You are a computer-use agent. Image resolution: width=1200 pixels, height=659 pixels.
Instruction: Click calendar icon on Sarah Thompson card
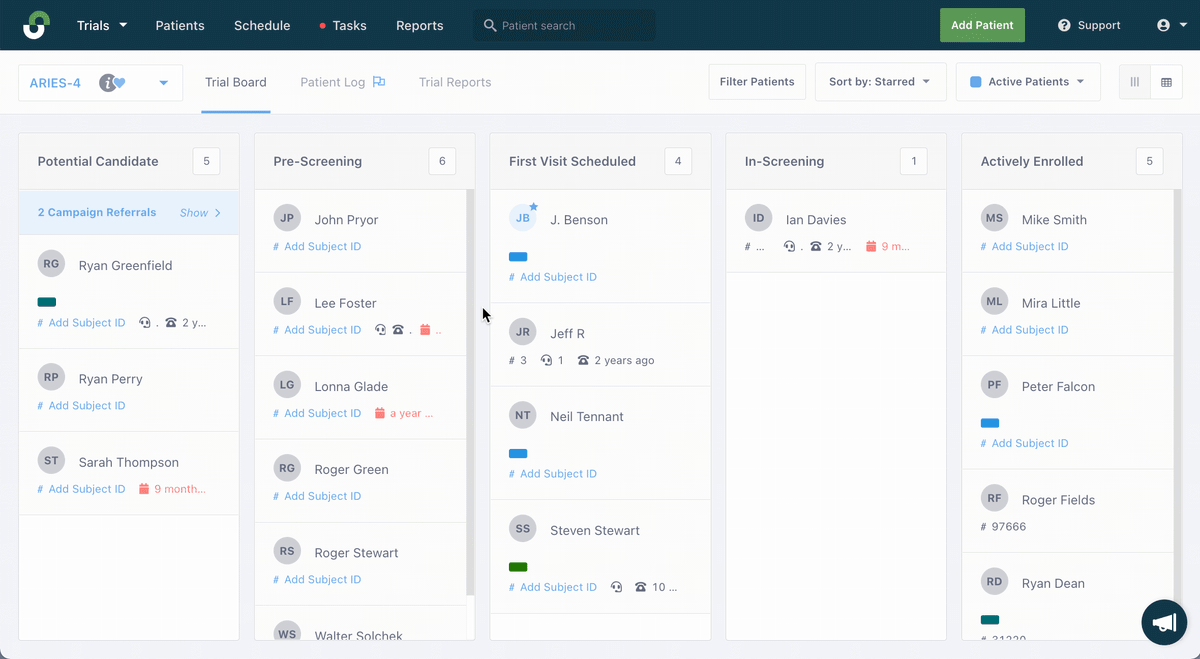click(x=144, y=489)
